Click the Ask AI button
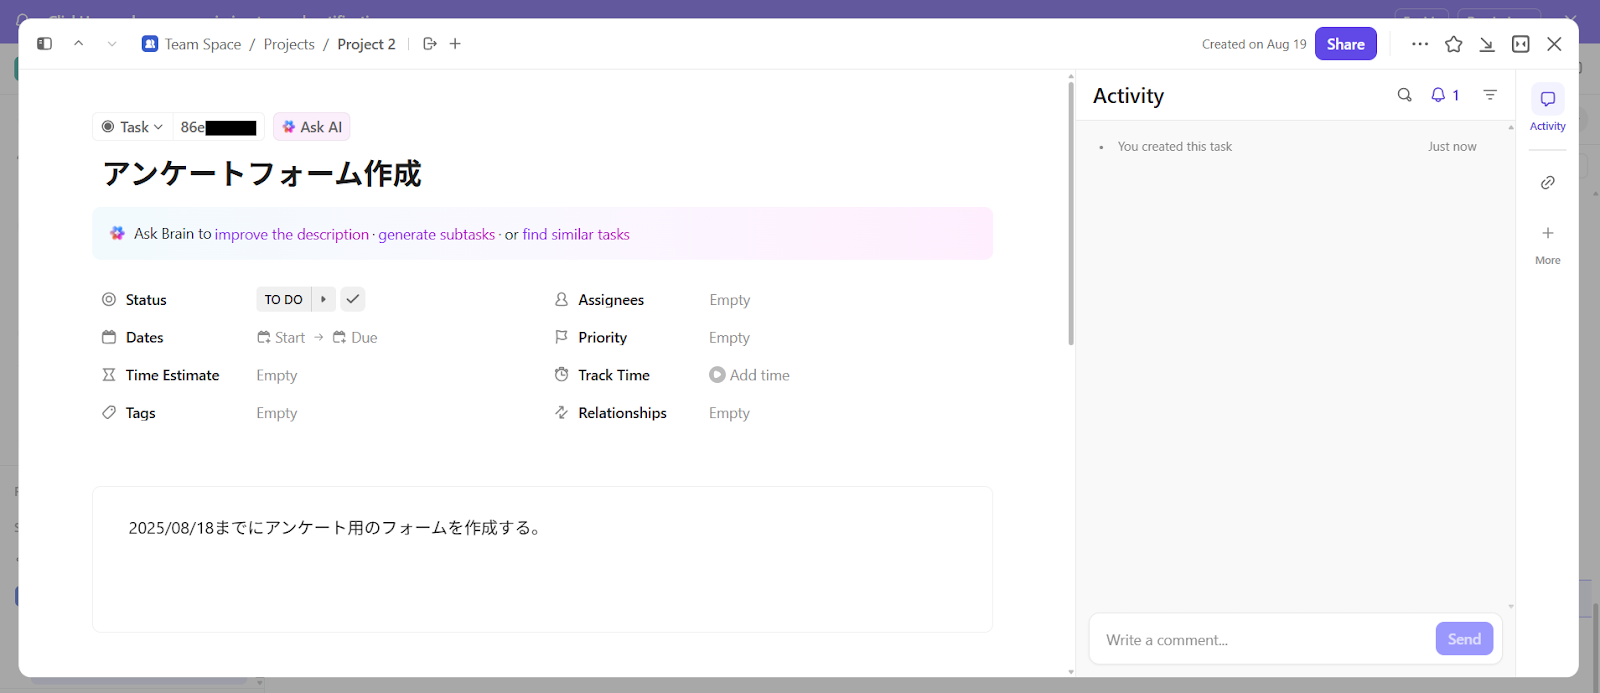This screenshot has width=1600, height=693. click(x=312, y=127)
